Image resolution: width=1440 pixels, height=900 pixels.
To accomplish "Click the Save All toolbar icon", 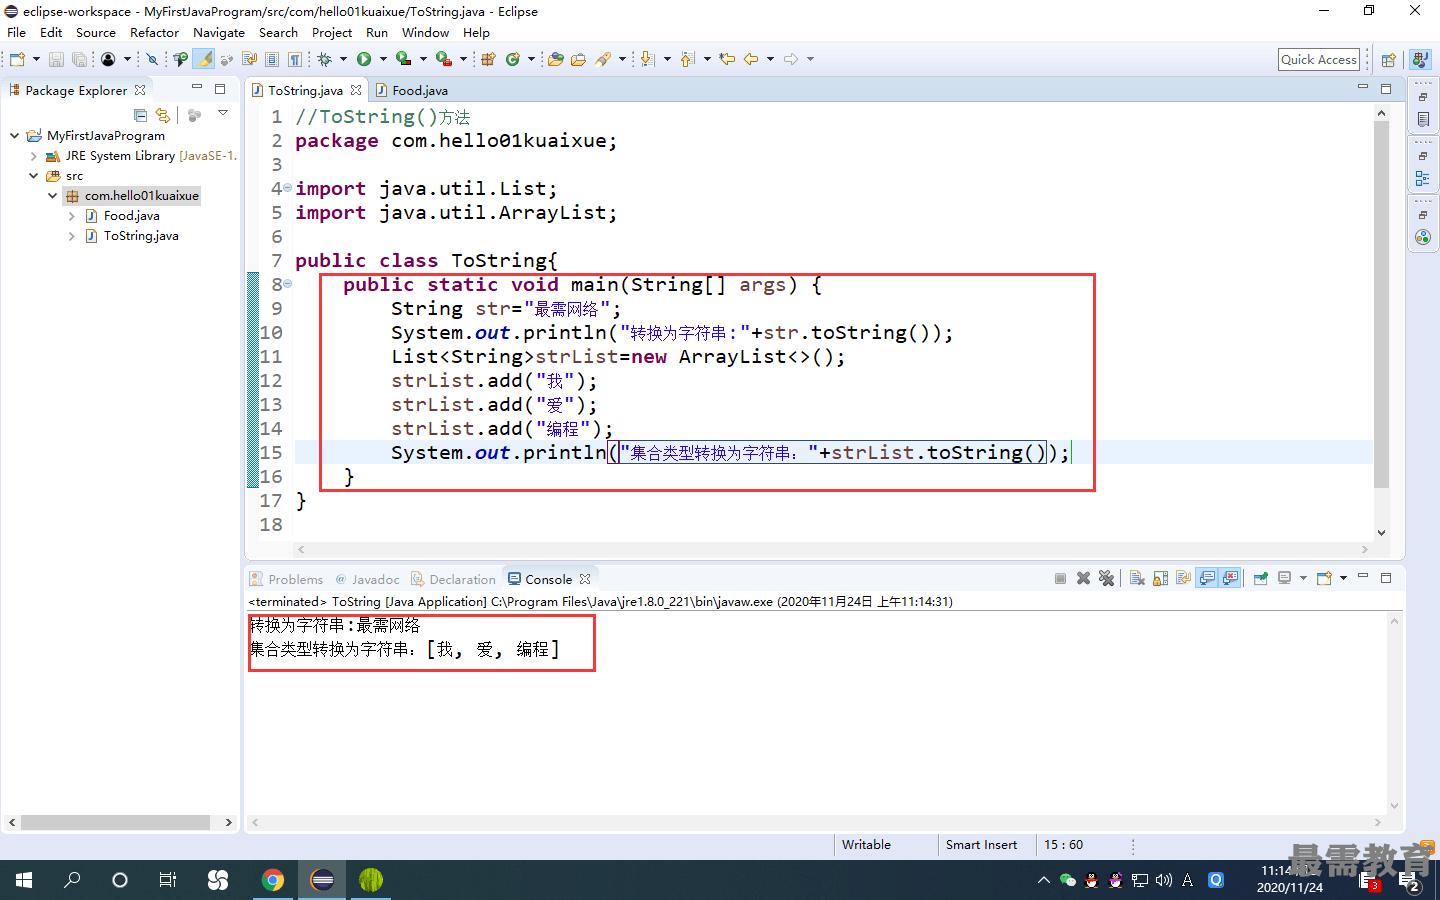I will click(79, 59).
